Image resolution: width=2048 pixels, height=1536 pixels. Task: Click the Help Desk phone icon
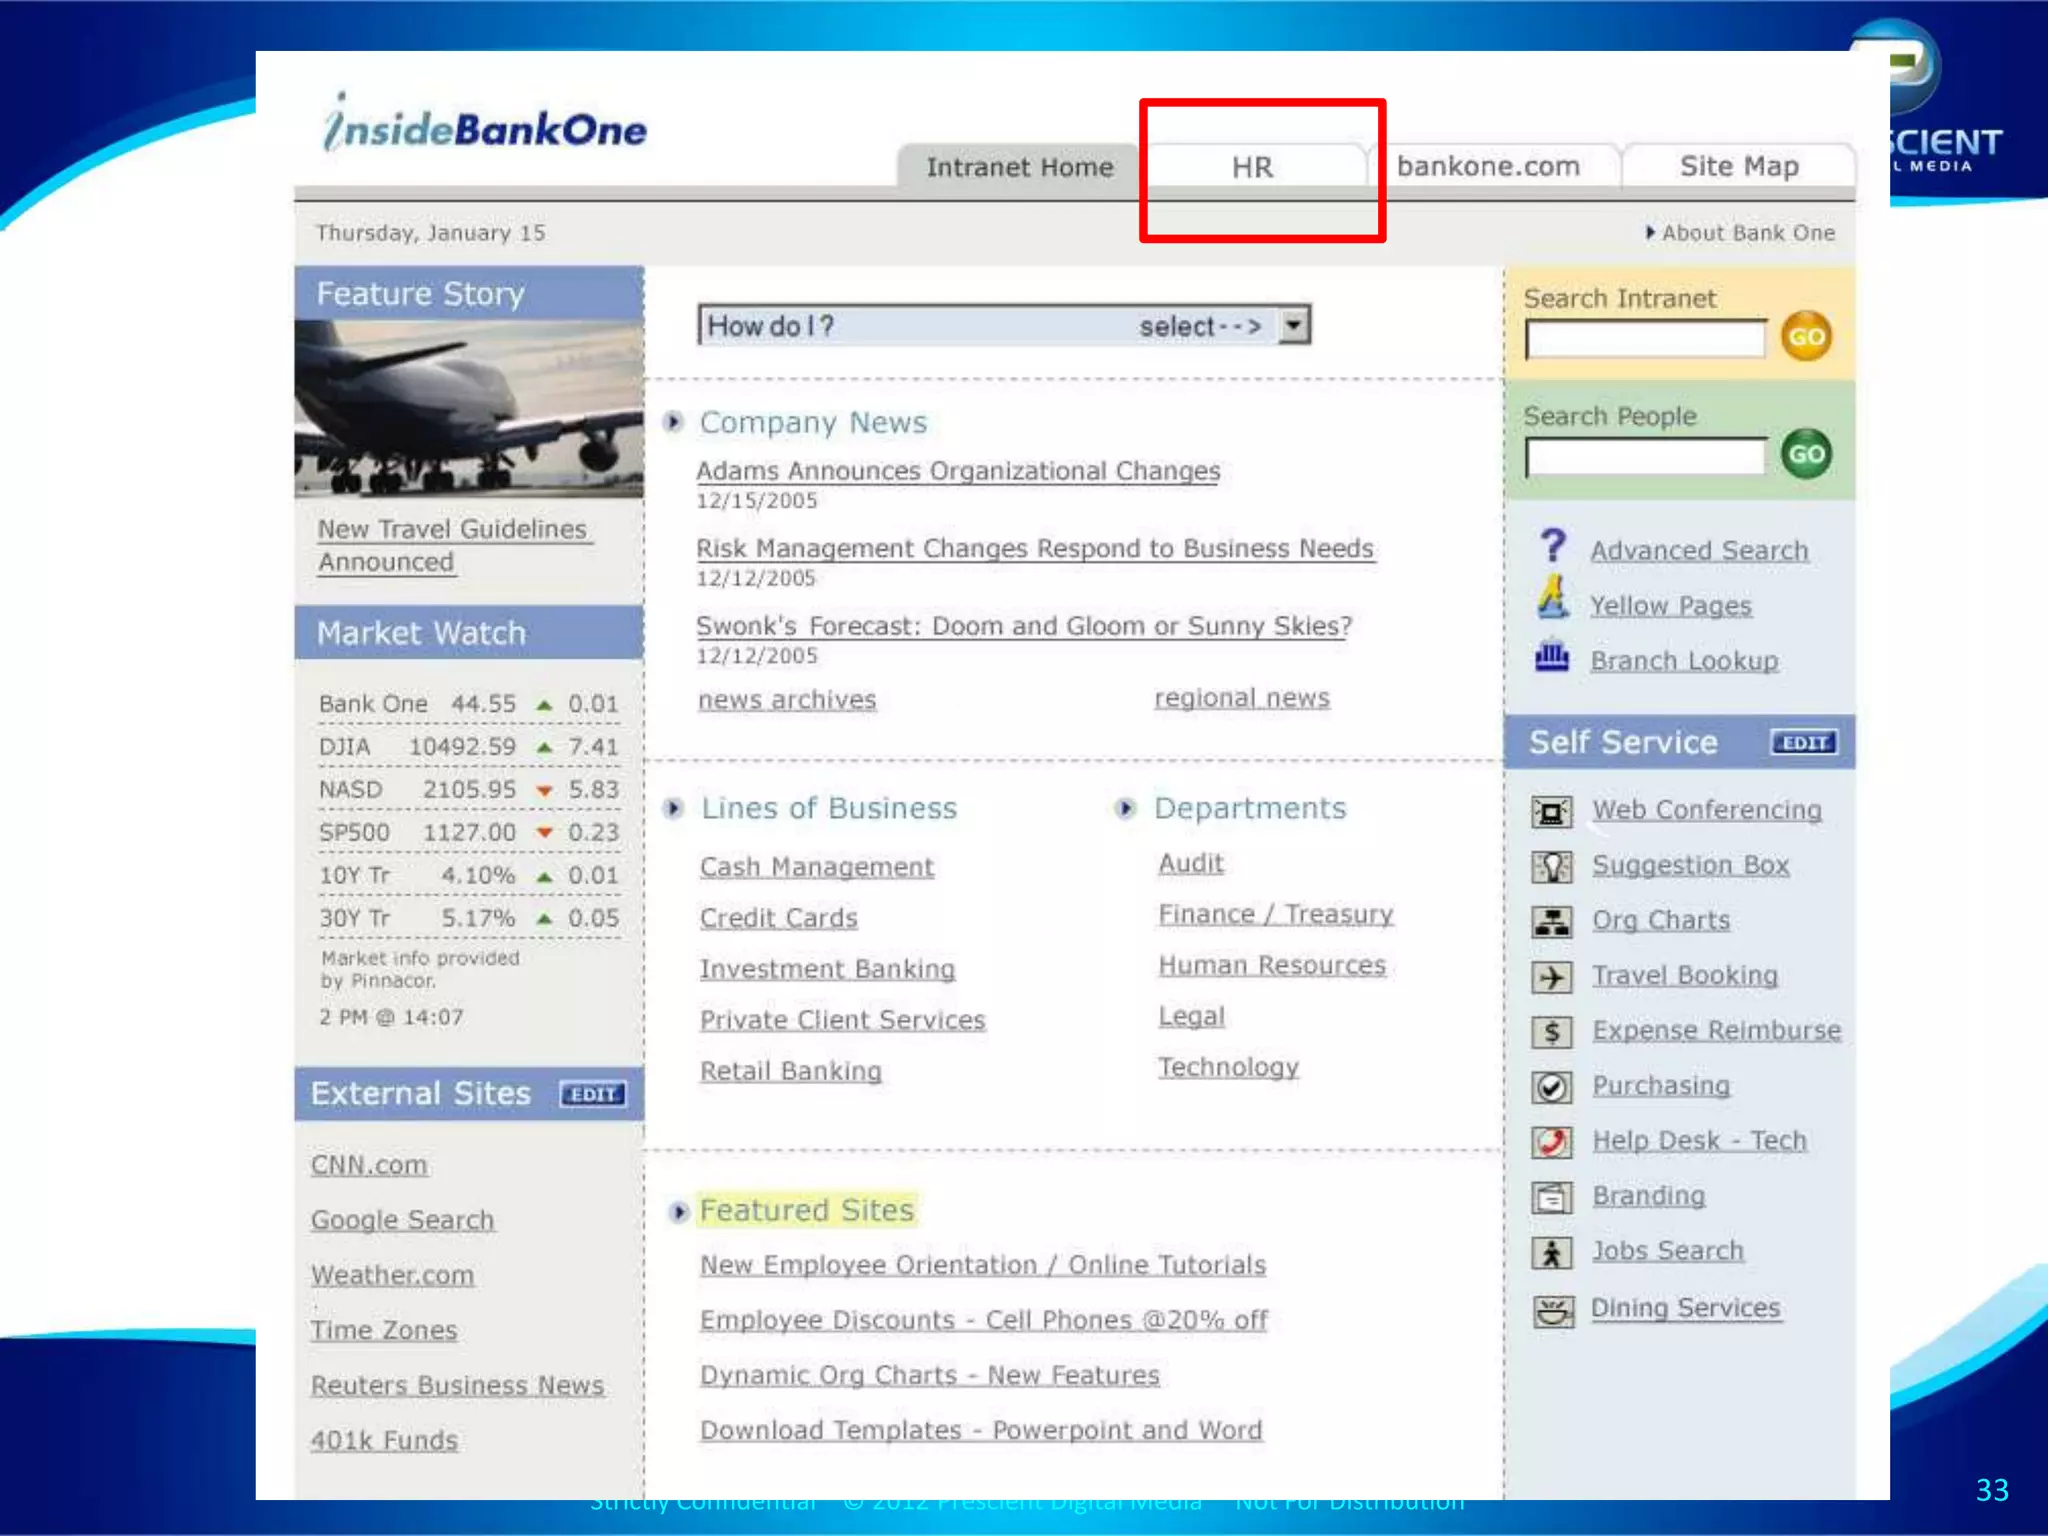1551,1141
